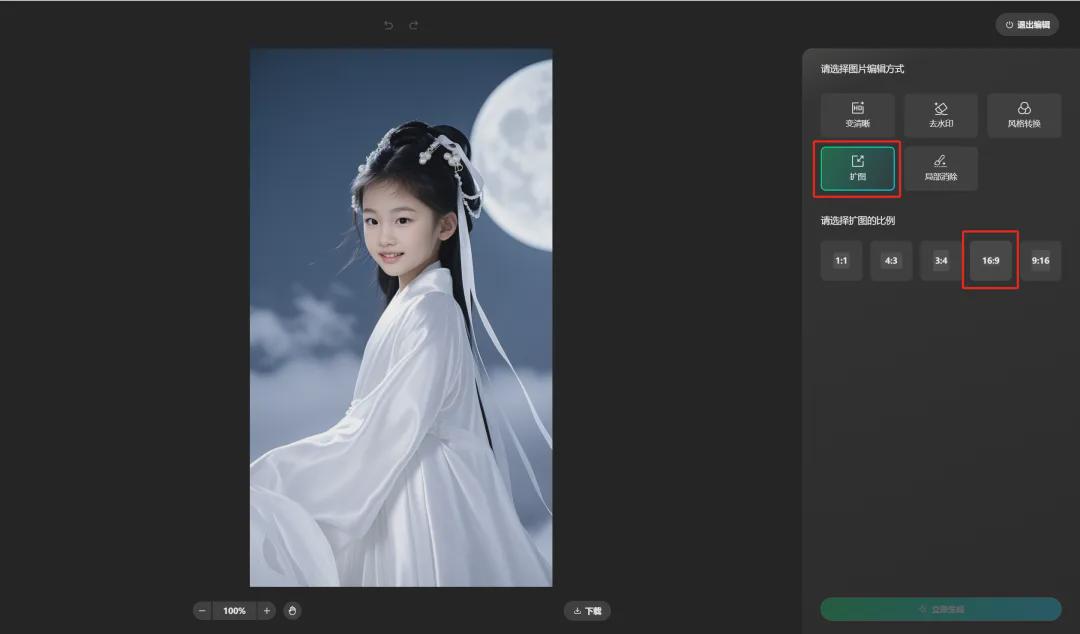Click 退出编辑 to exit editing
The width and height of the screenshot is (1080, 634).
pyautogui.click(x=1027, y=24)
